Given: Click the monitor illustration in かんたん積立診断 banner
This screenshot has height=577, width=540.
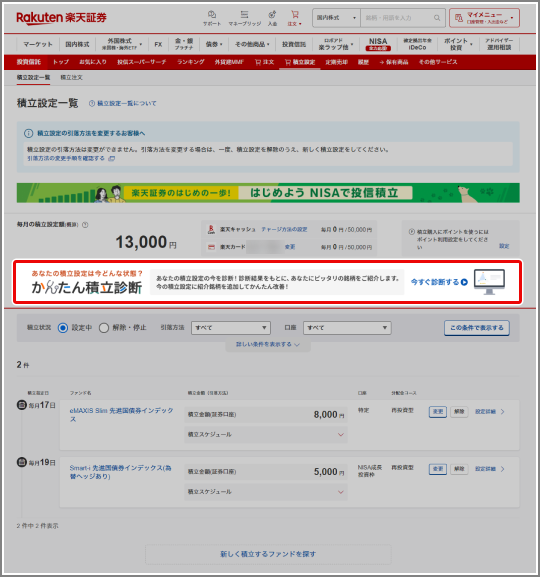Looking at the screenshot, I should tap(489, 282).
